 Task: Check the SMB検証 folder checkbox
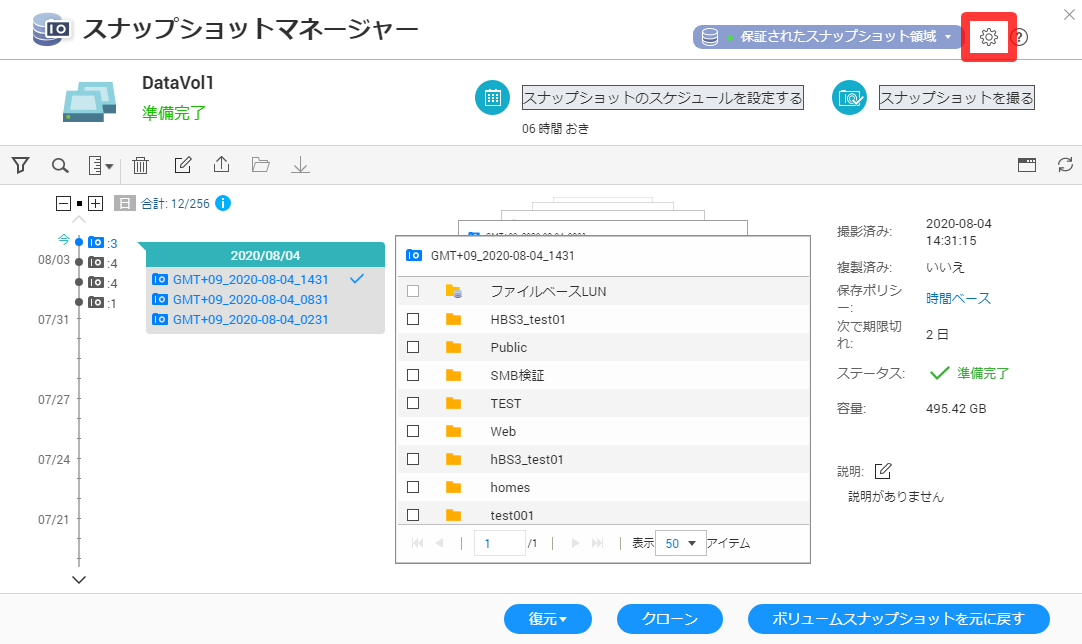pyautogui.click(x=413, y=375)
